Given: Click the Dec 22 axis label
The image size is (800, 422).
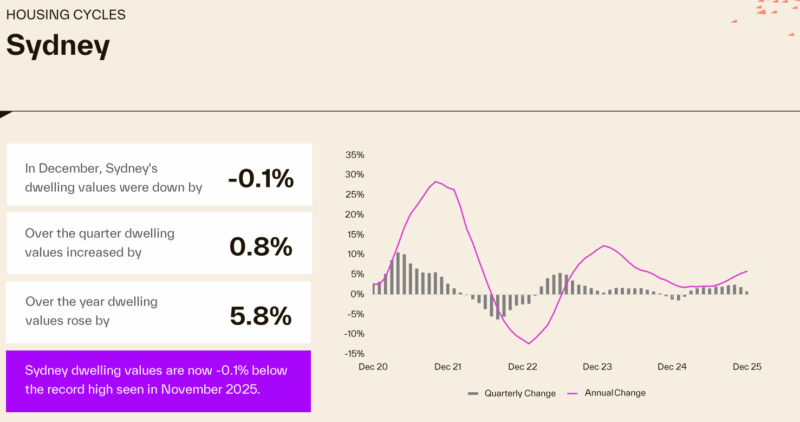Looking at the screenshot, I should [525, 367].
